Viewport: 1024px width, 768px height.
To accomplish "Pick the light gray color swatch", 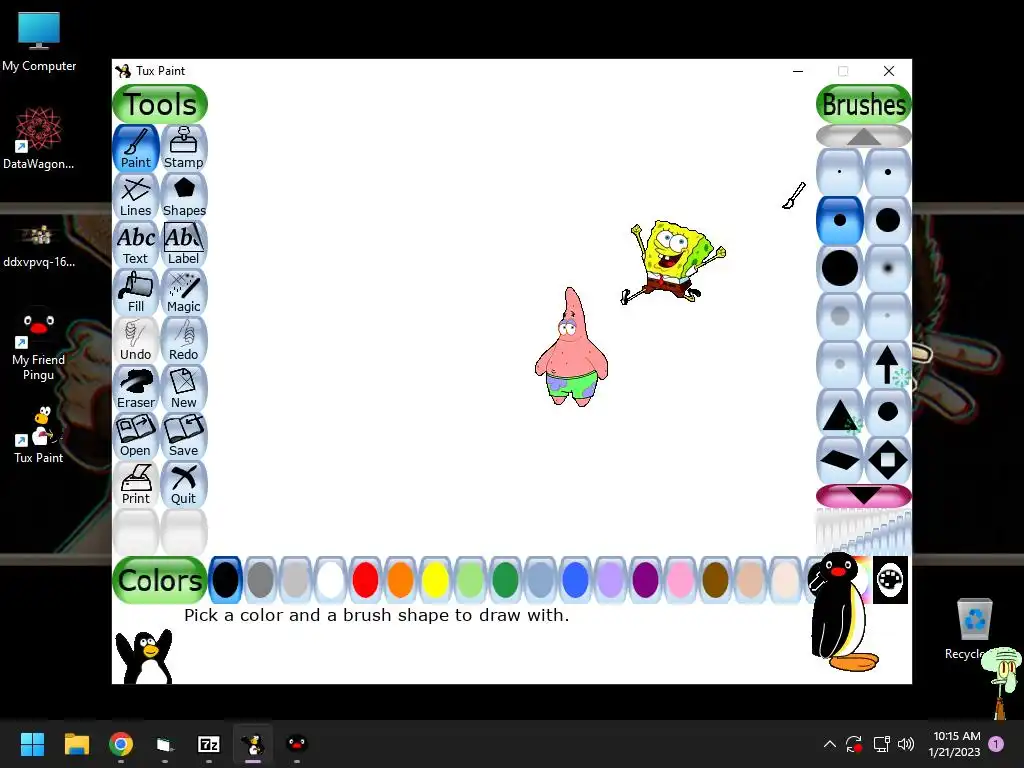I will [x=295, y=579].
